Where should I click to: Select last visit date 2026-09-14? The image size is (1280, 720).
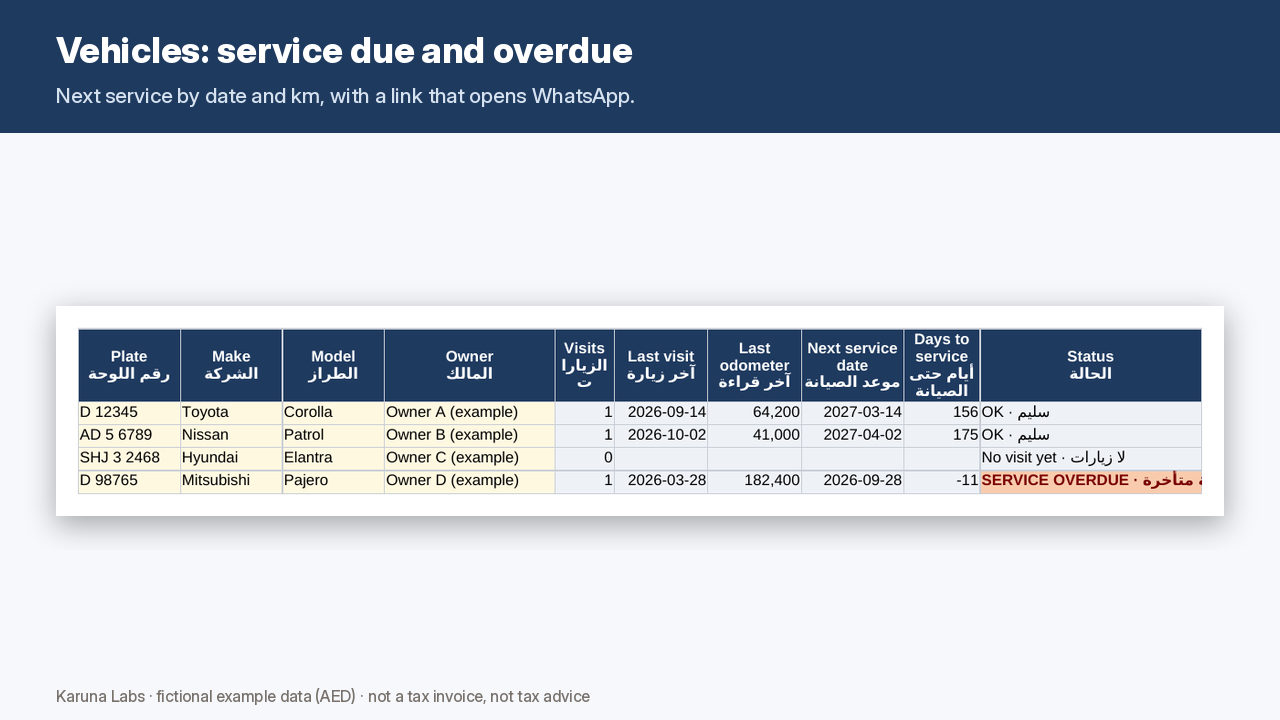coord(661,413)
